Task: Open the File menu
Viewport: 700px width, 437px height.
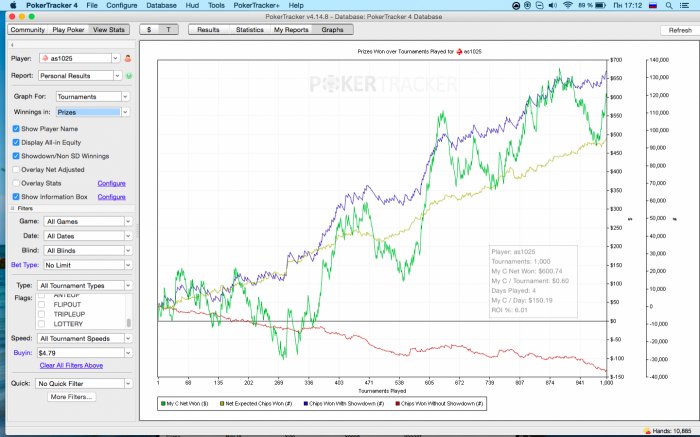Action: (92, 5)
